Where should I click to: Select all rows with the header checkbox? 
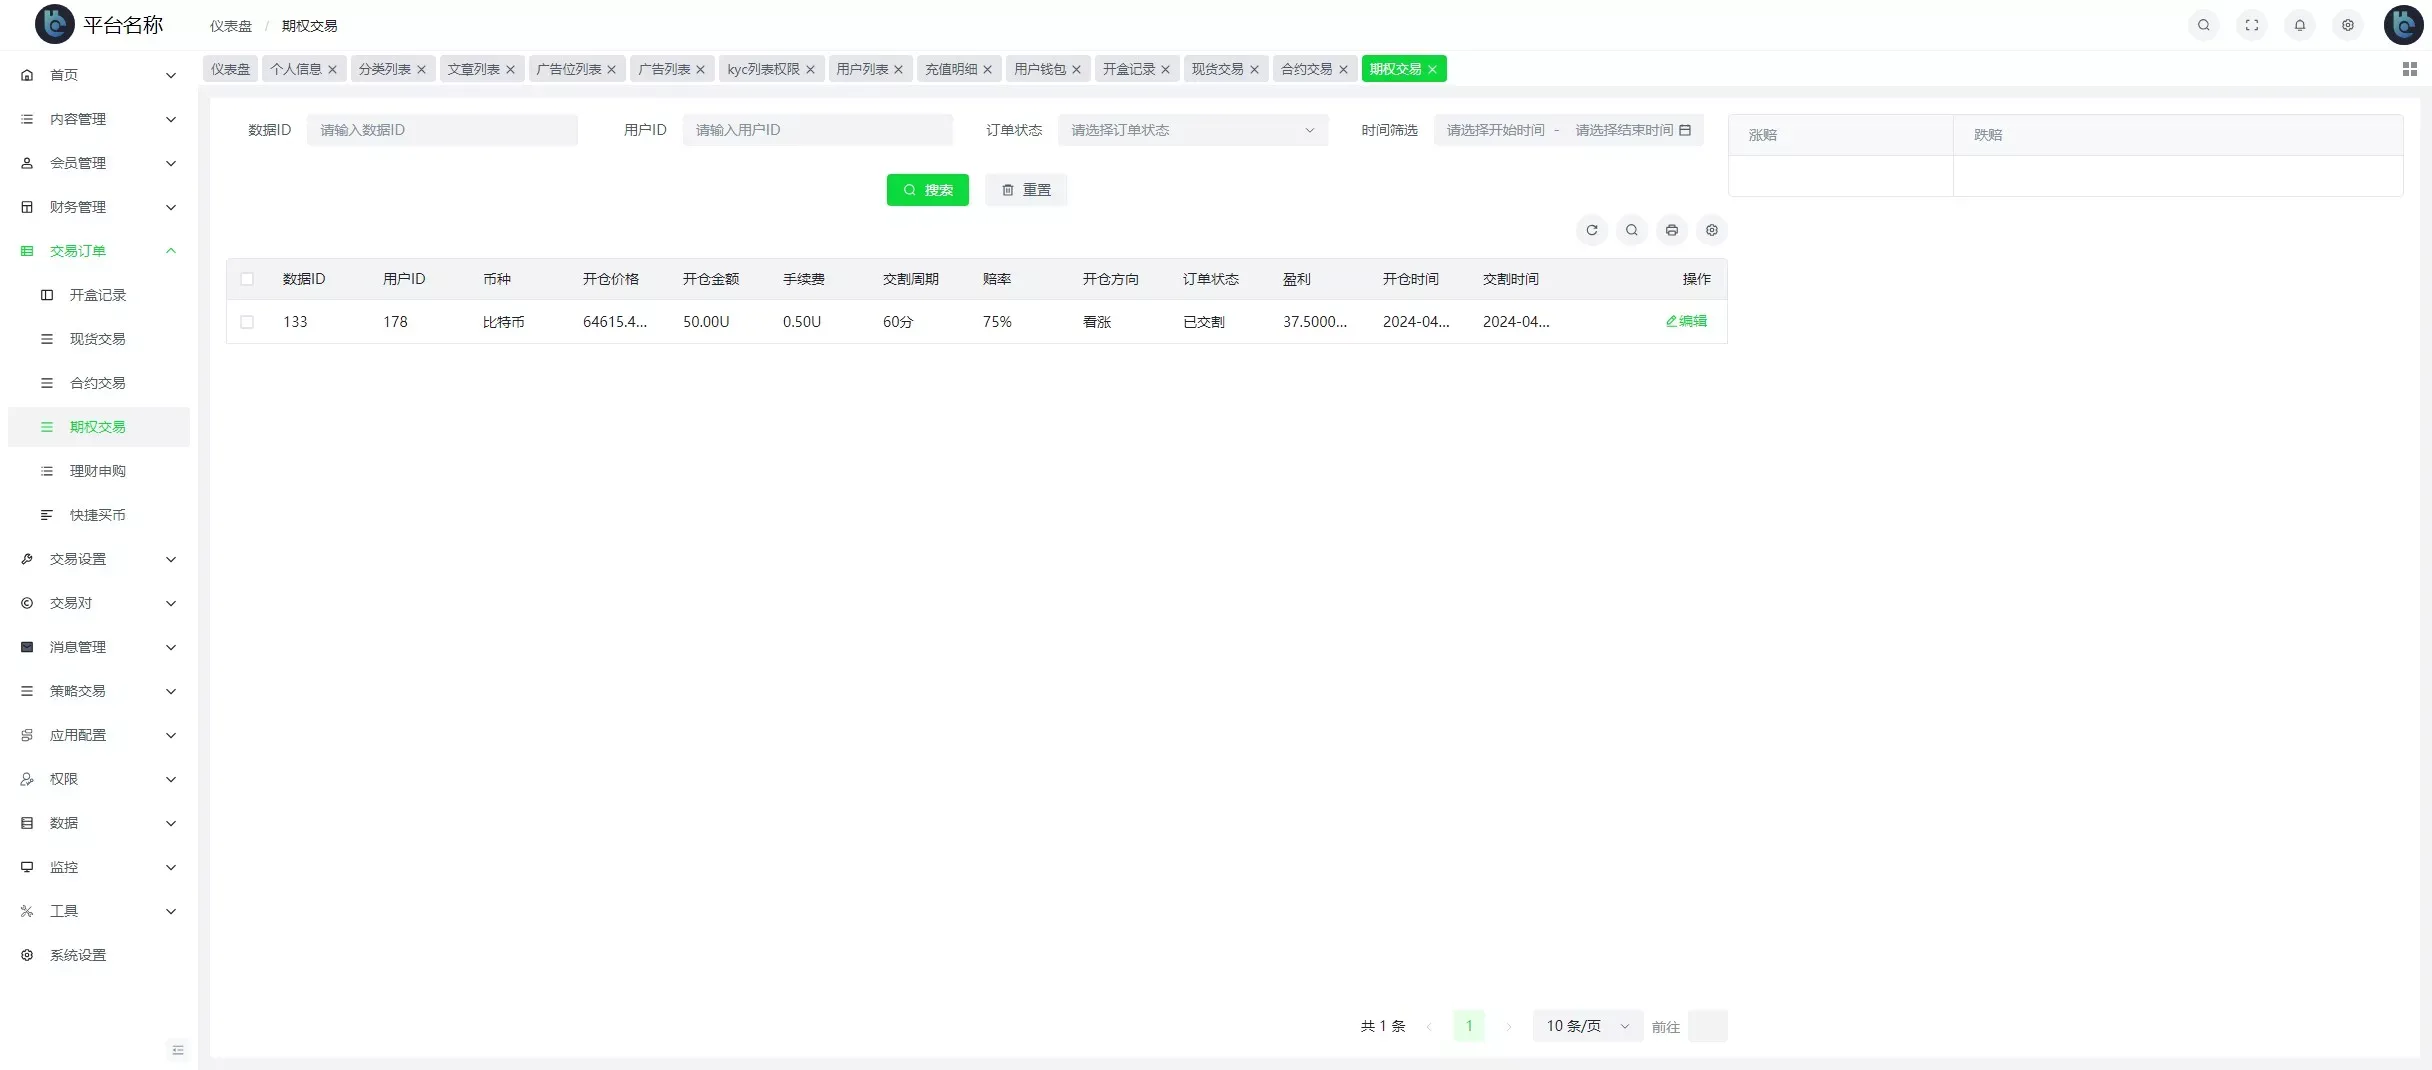tap(247, 279)
